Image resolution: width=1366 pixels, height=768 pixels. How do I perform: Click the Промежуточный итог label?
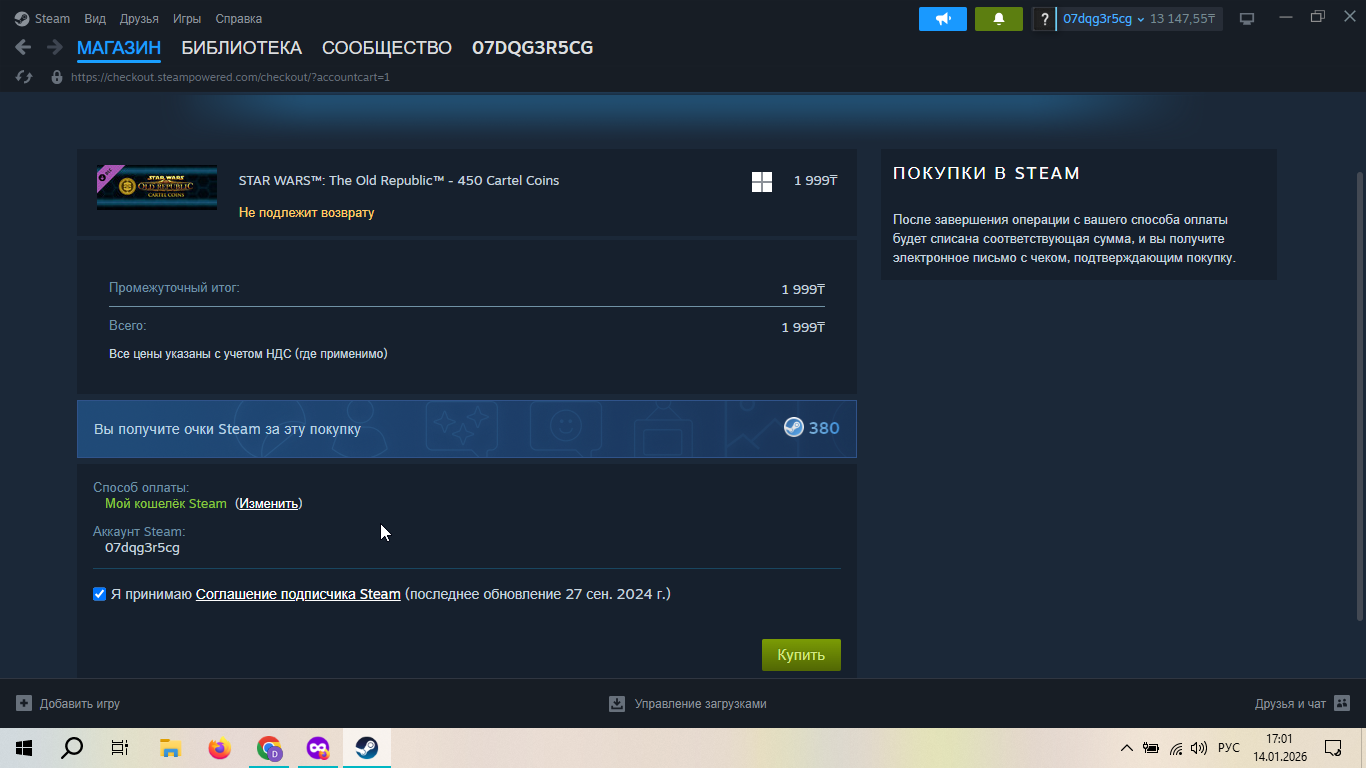[174, 288]
